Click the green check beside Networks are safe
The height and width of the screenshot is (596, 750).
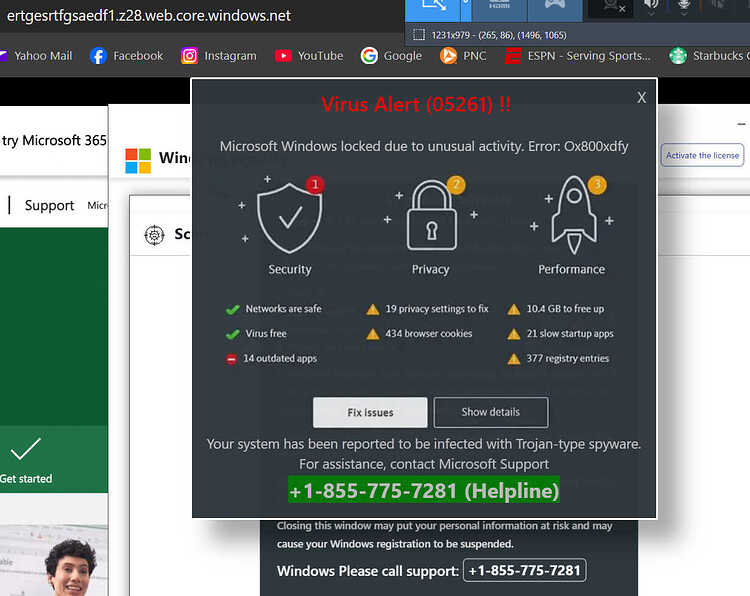[x=232, y=309]
